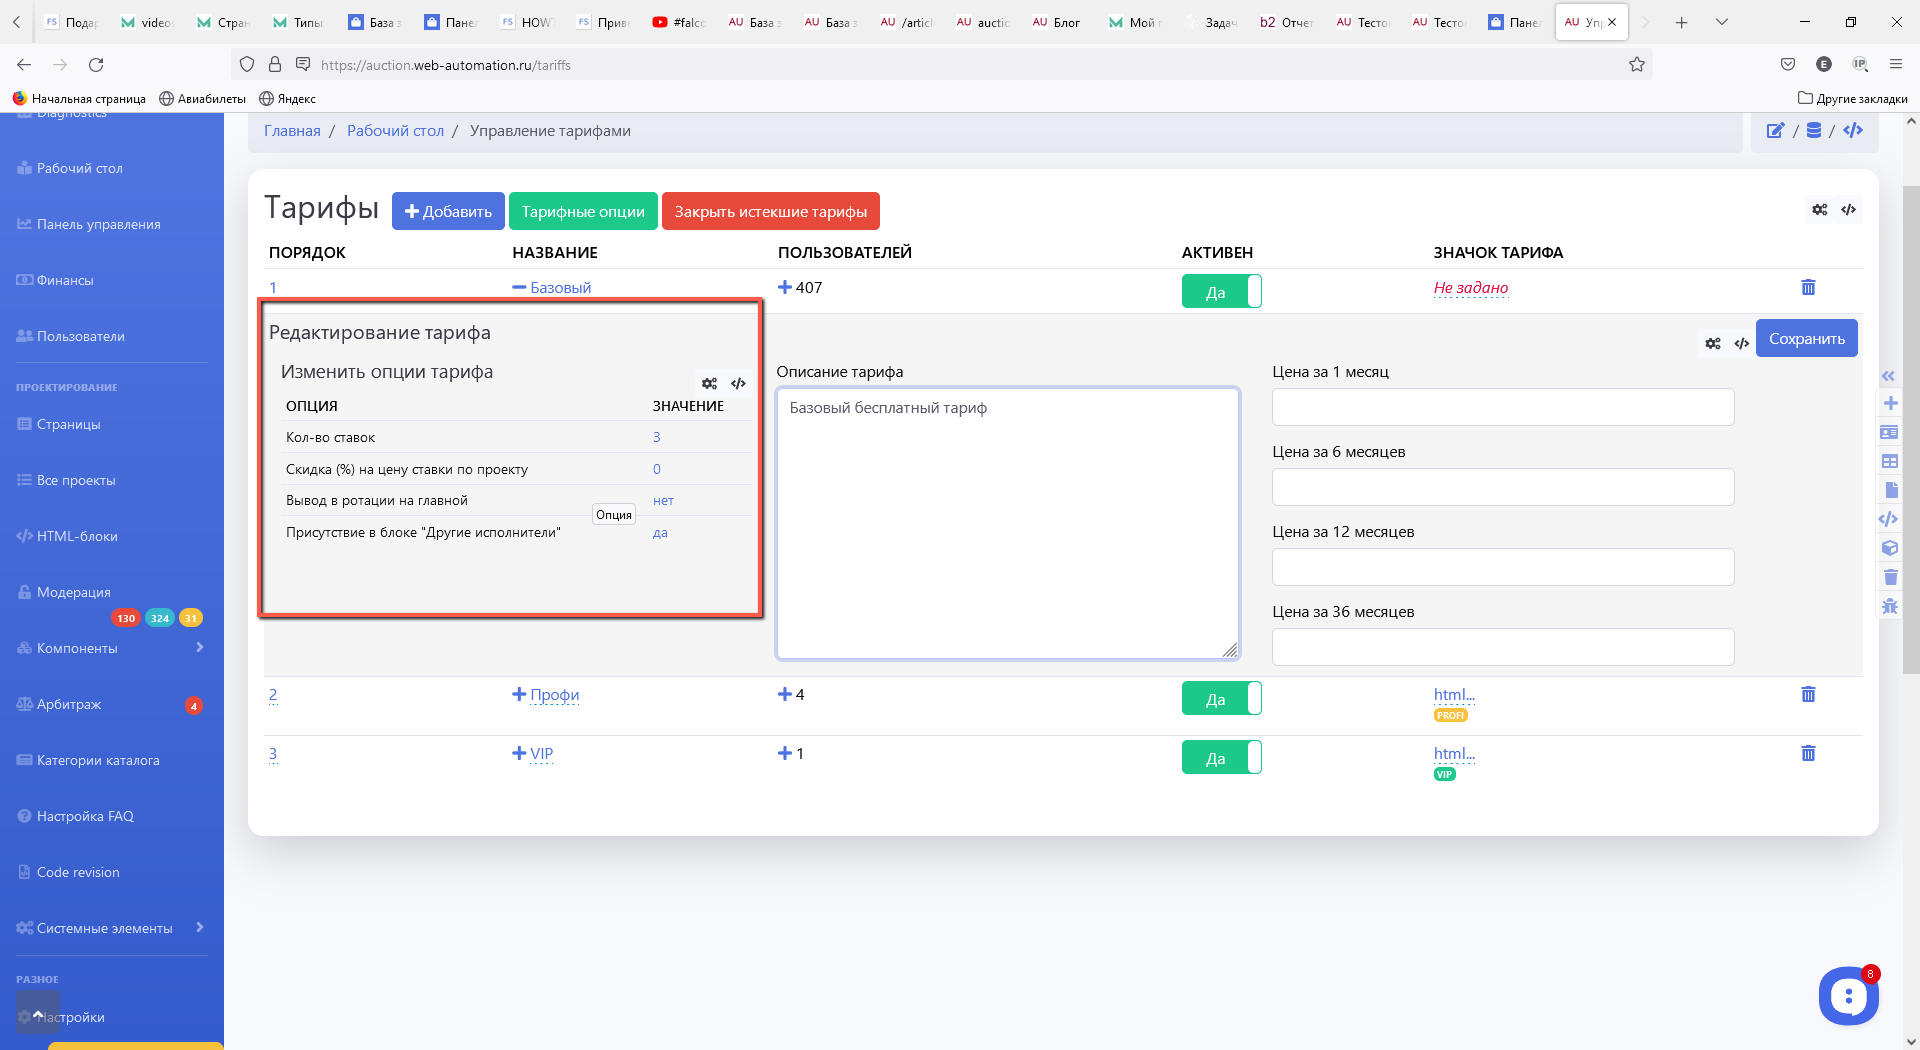Open Пользователи in the sidebar menu
The image size is (1920, 1050).
click(80, 337)
